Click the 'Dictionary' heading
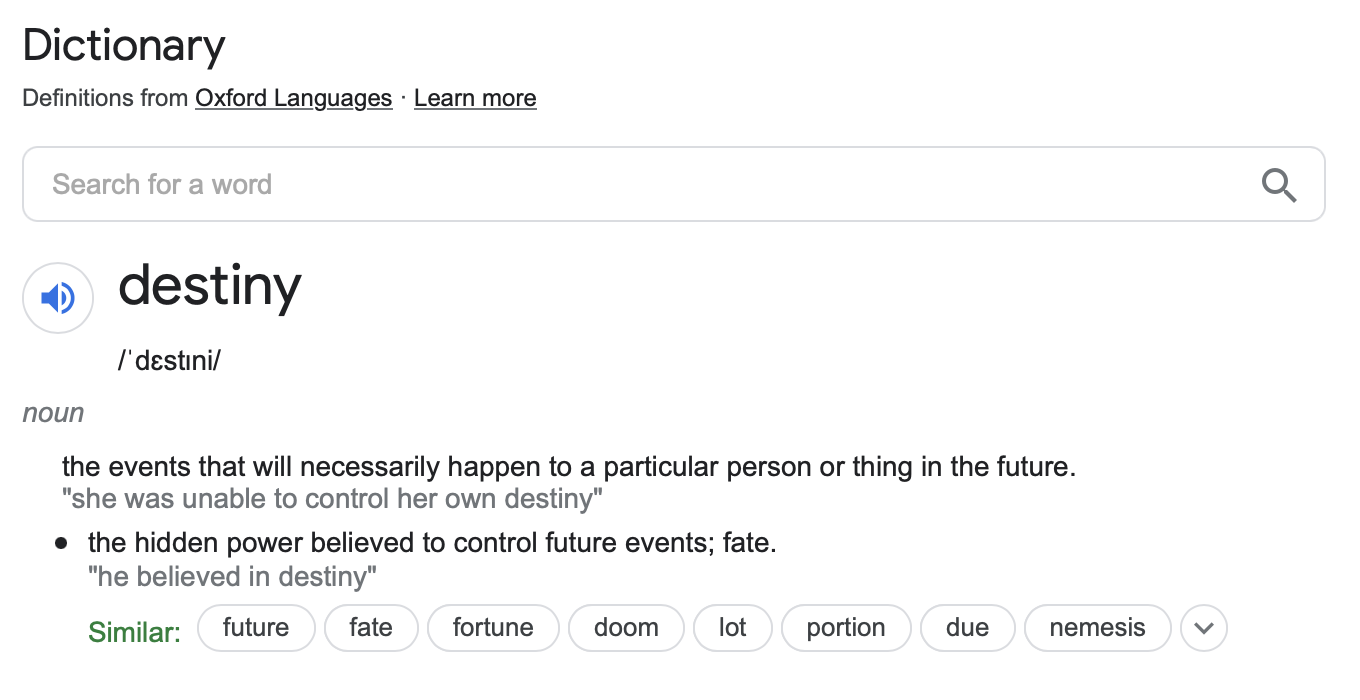The height and width of the screenshot is (700, 1360). pos(124,46)
